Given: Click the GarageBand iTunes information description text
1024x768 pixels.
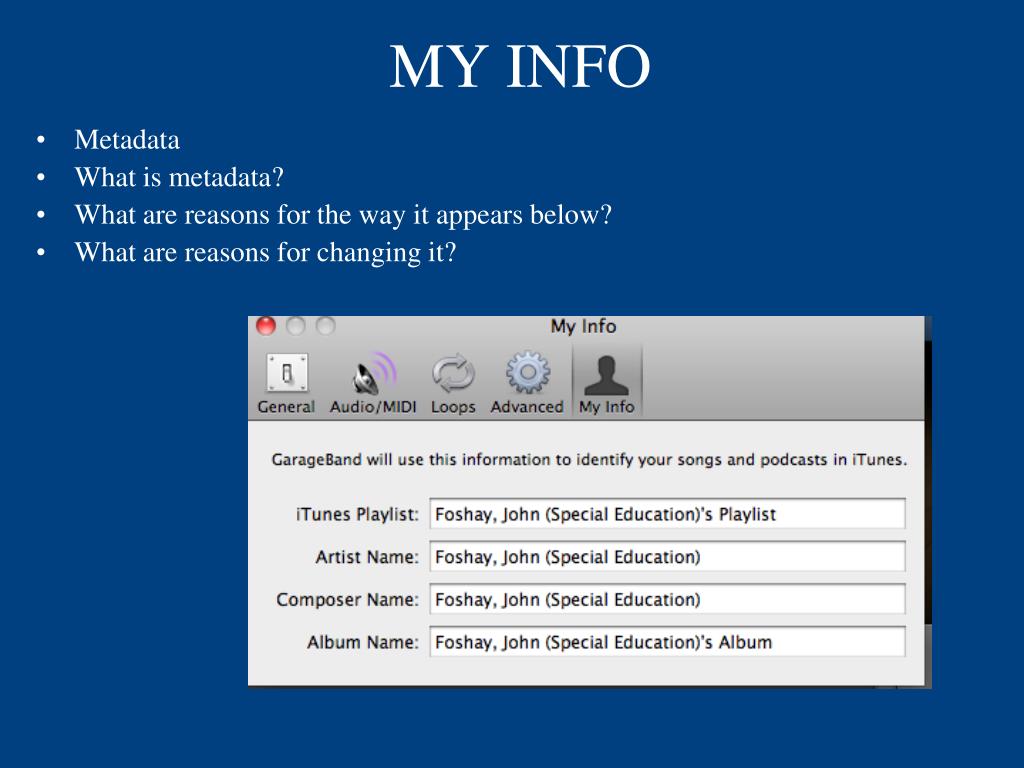Looking at the screenshot, I should [589, 460].
